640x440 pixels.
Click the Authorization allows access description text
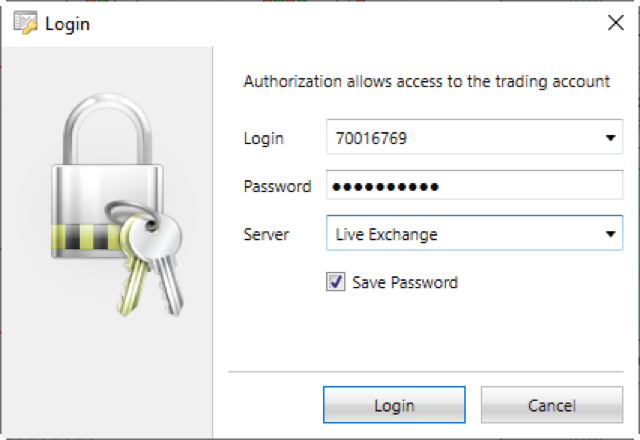(x=427, y=82)
